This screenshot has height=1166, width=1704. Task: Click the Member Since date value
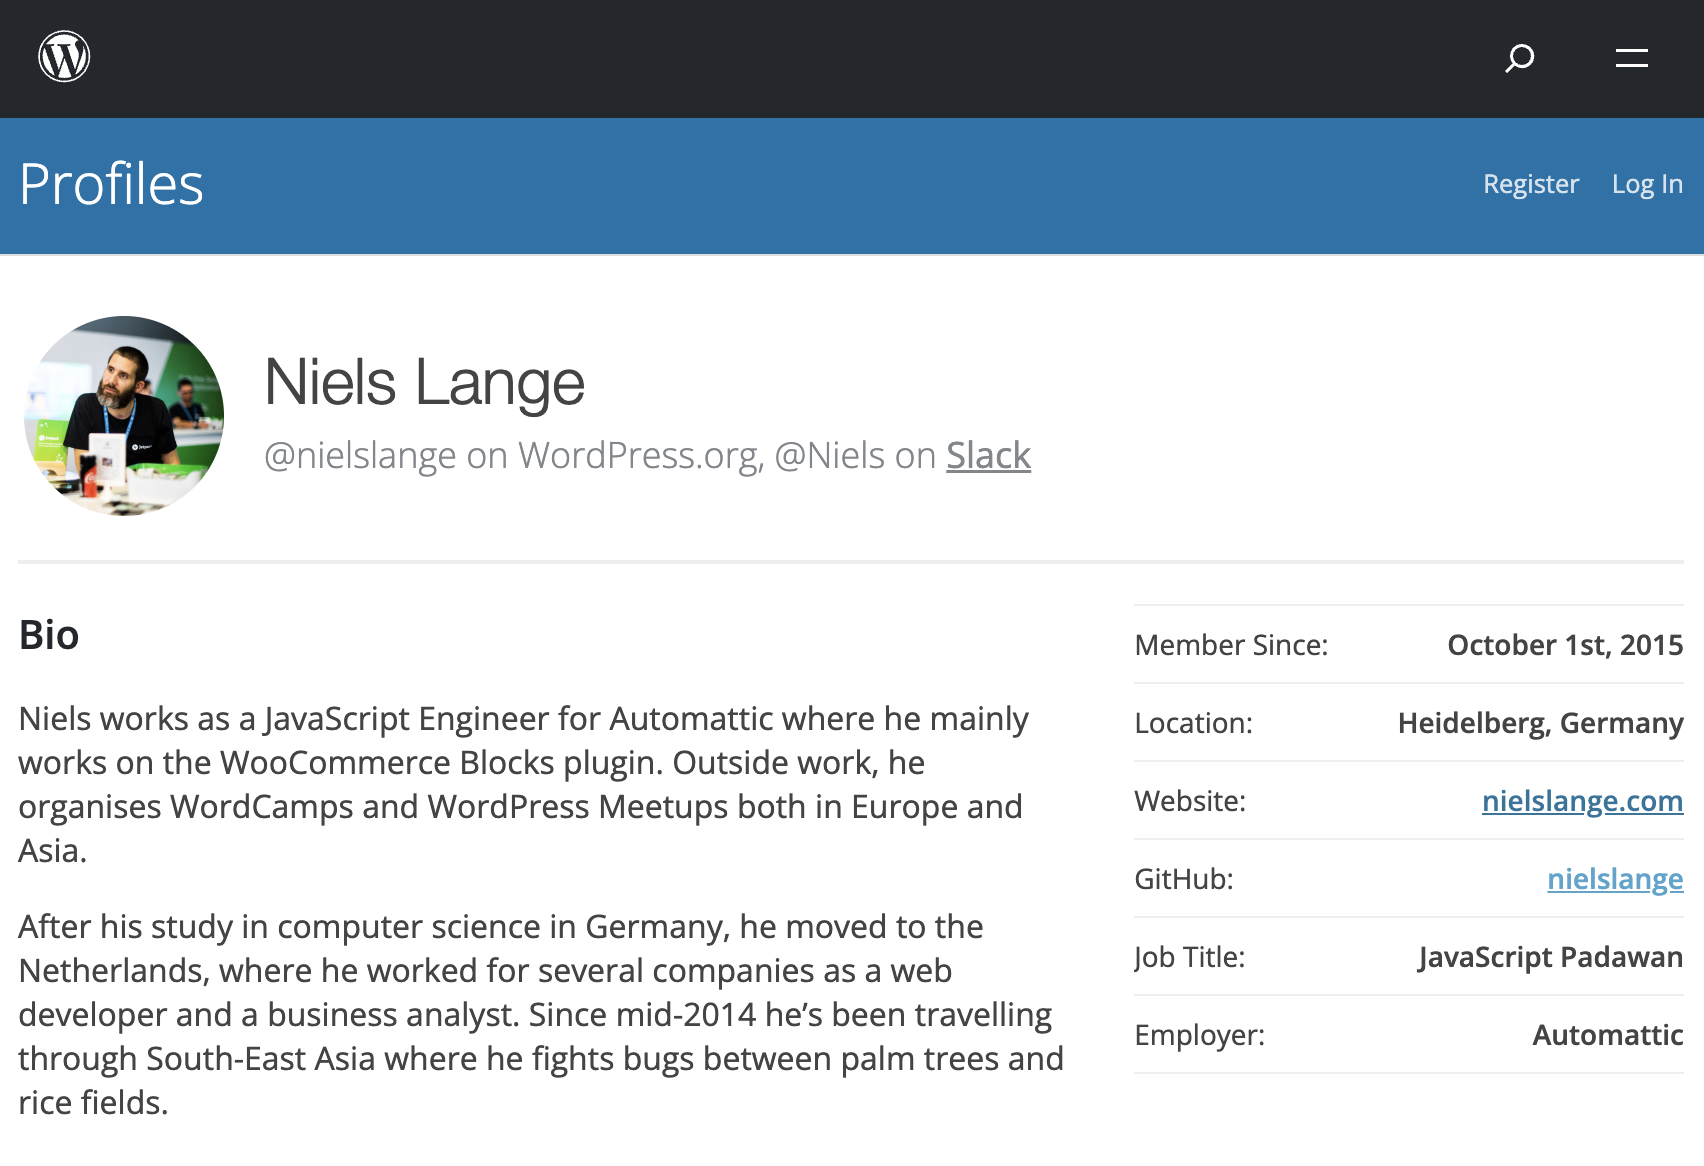(x=1565, y=645)
